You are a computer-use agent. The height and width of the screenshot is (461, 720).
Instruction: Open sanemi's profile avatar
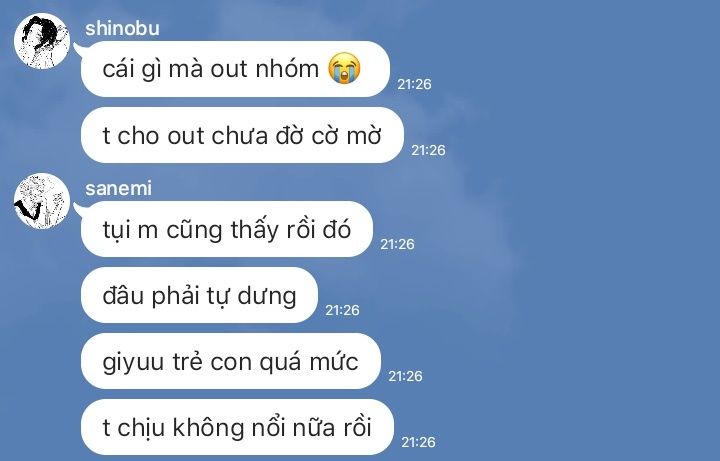click(42, 201)
